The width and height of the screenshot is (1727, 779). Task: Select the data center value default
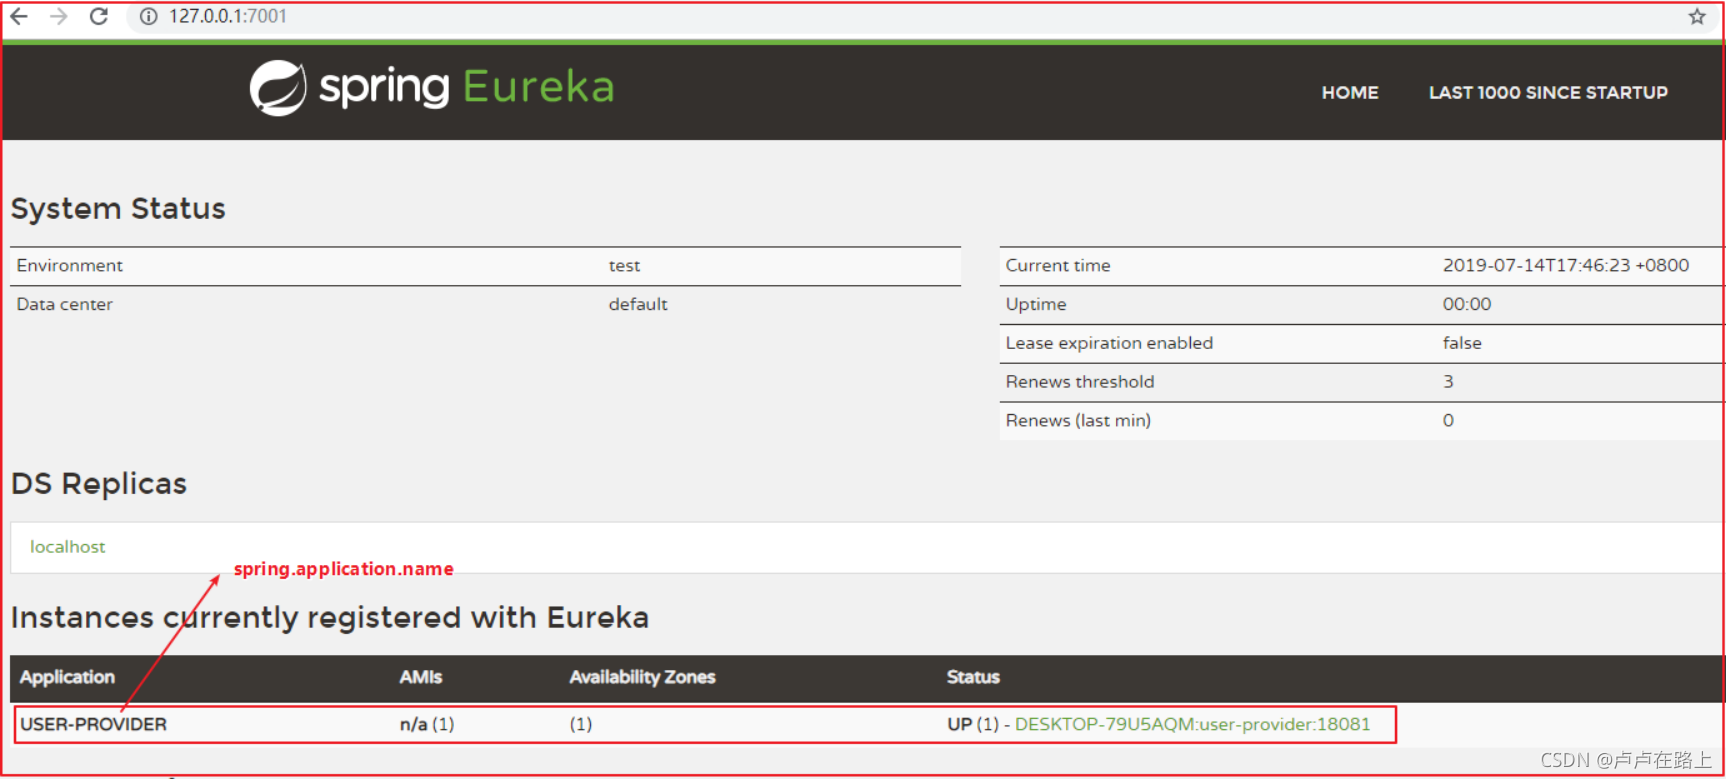click(x=638, y=304)
